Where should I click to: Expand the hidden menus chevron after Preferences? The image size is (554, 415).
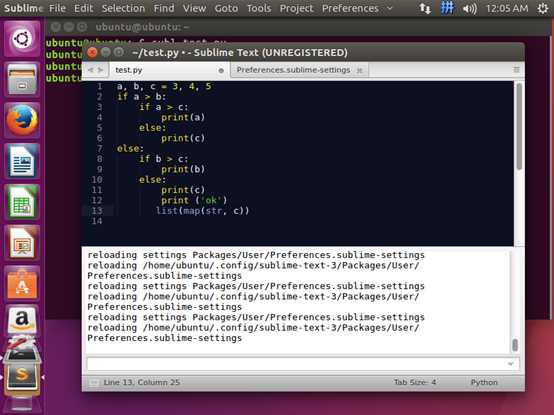[x=390, y=8]
